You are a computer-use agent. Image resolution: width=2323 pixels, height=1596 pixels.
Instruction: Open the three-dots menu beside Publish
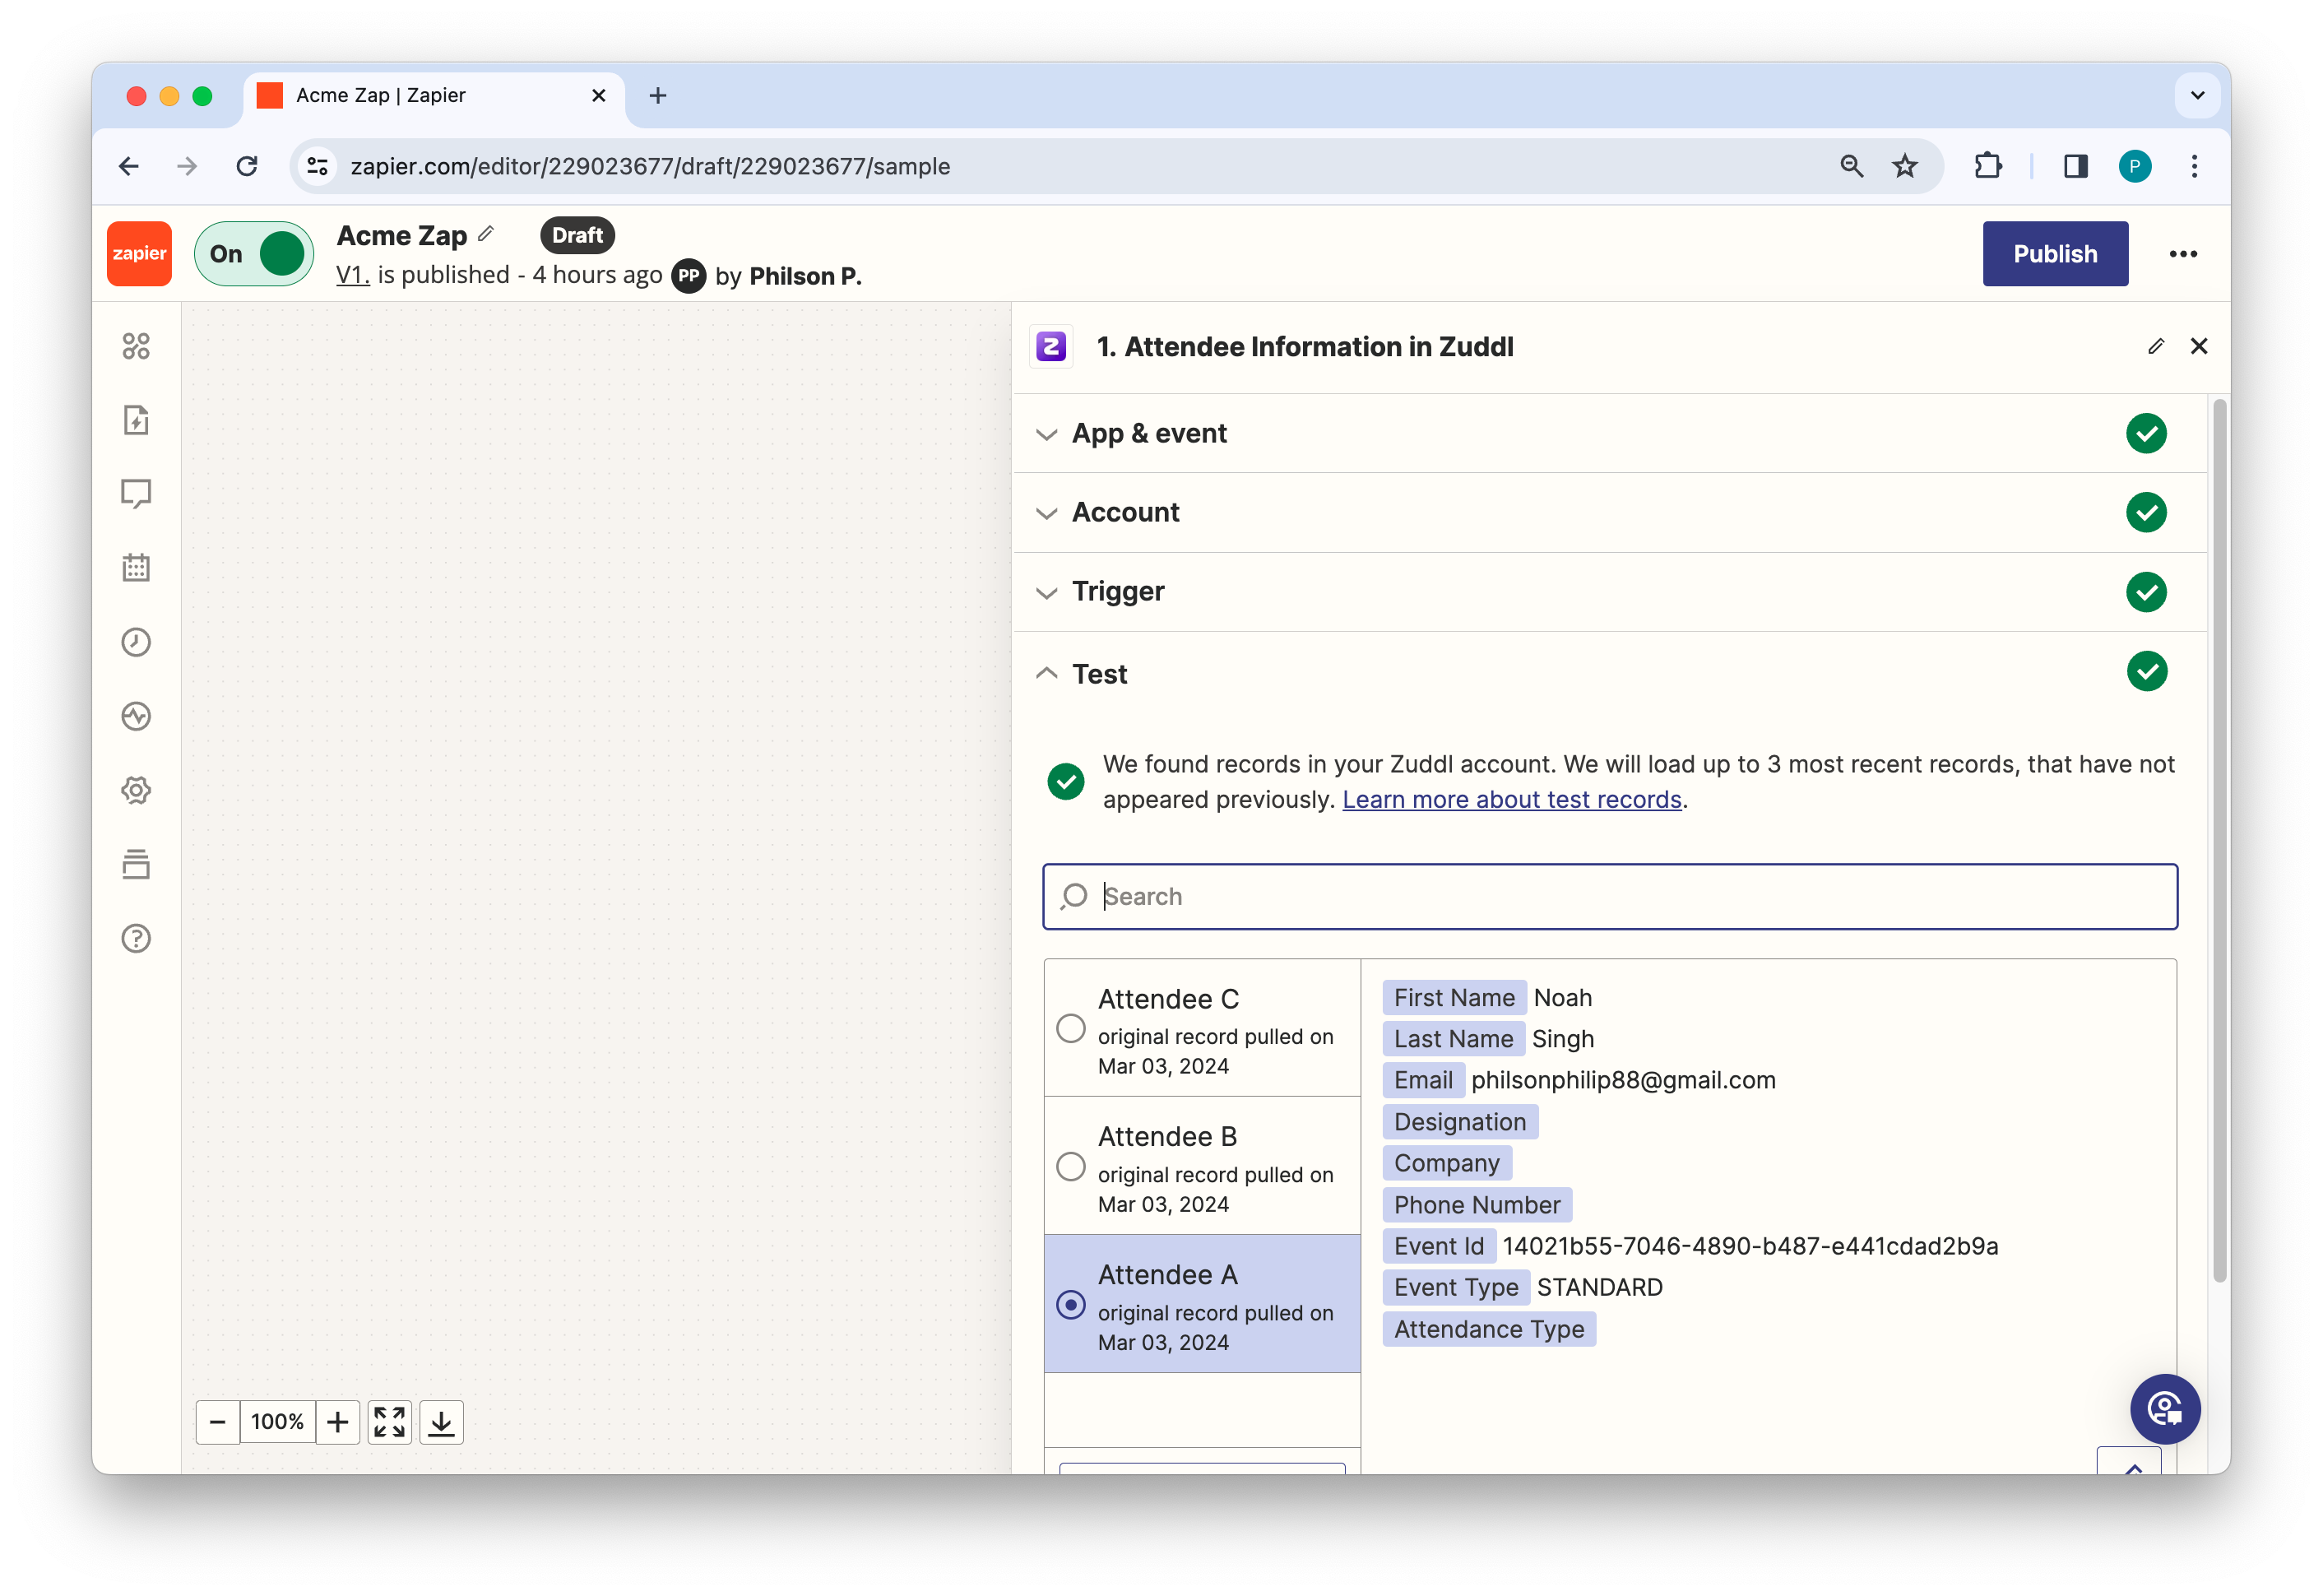2183,254
